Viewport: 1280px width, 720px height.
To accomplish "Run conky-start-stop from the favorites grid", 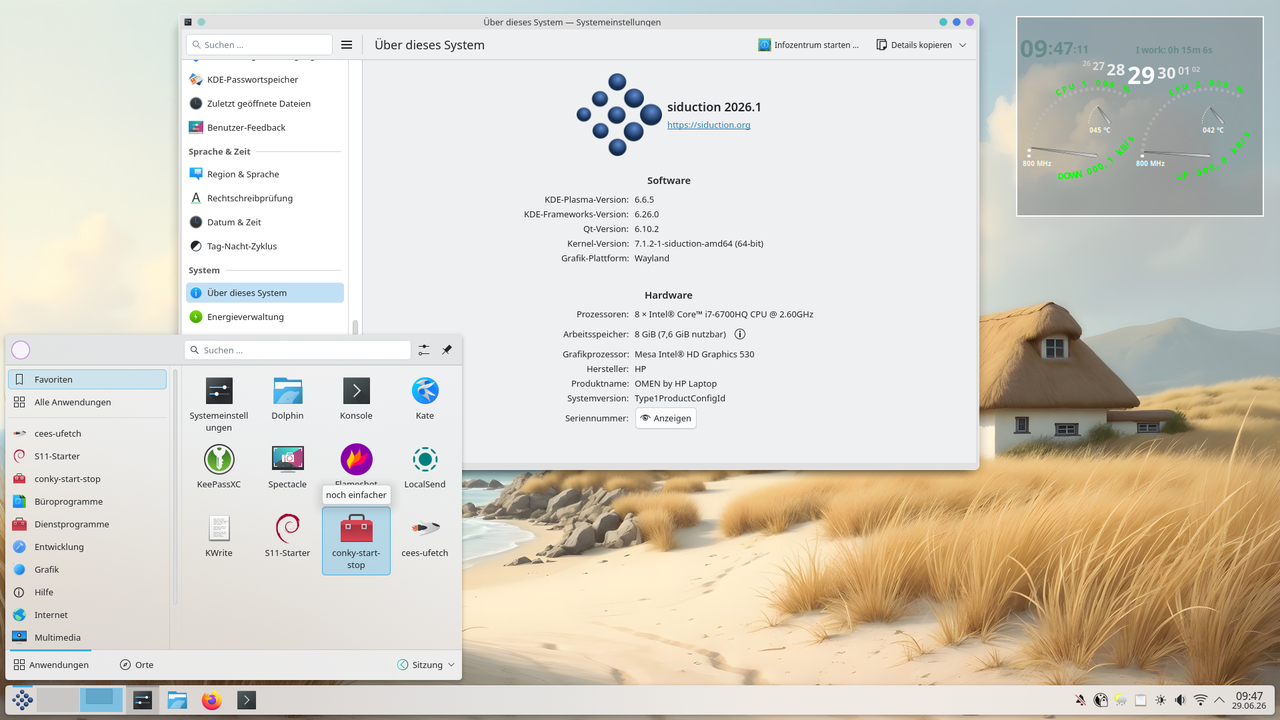I will [x=356, y=541].
